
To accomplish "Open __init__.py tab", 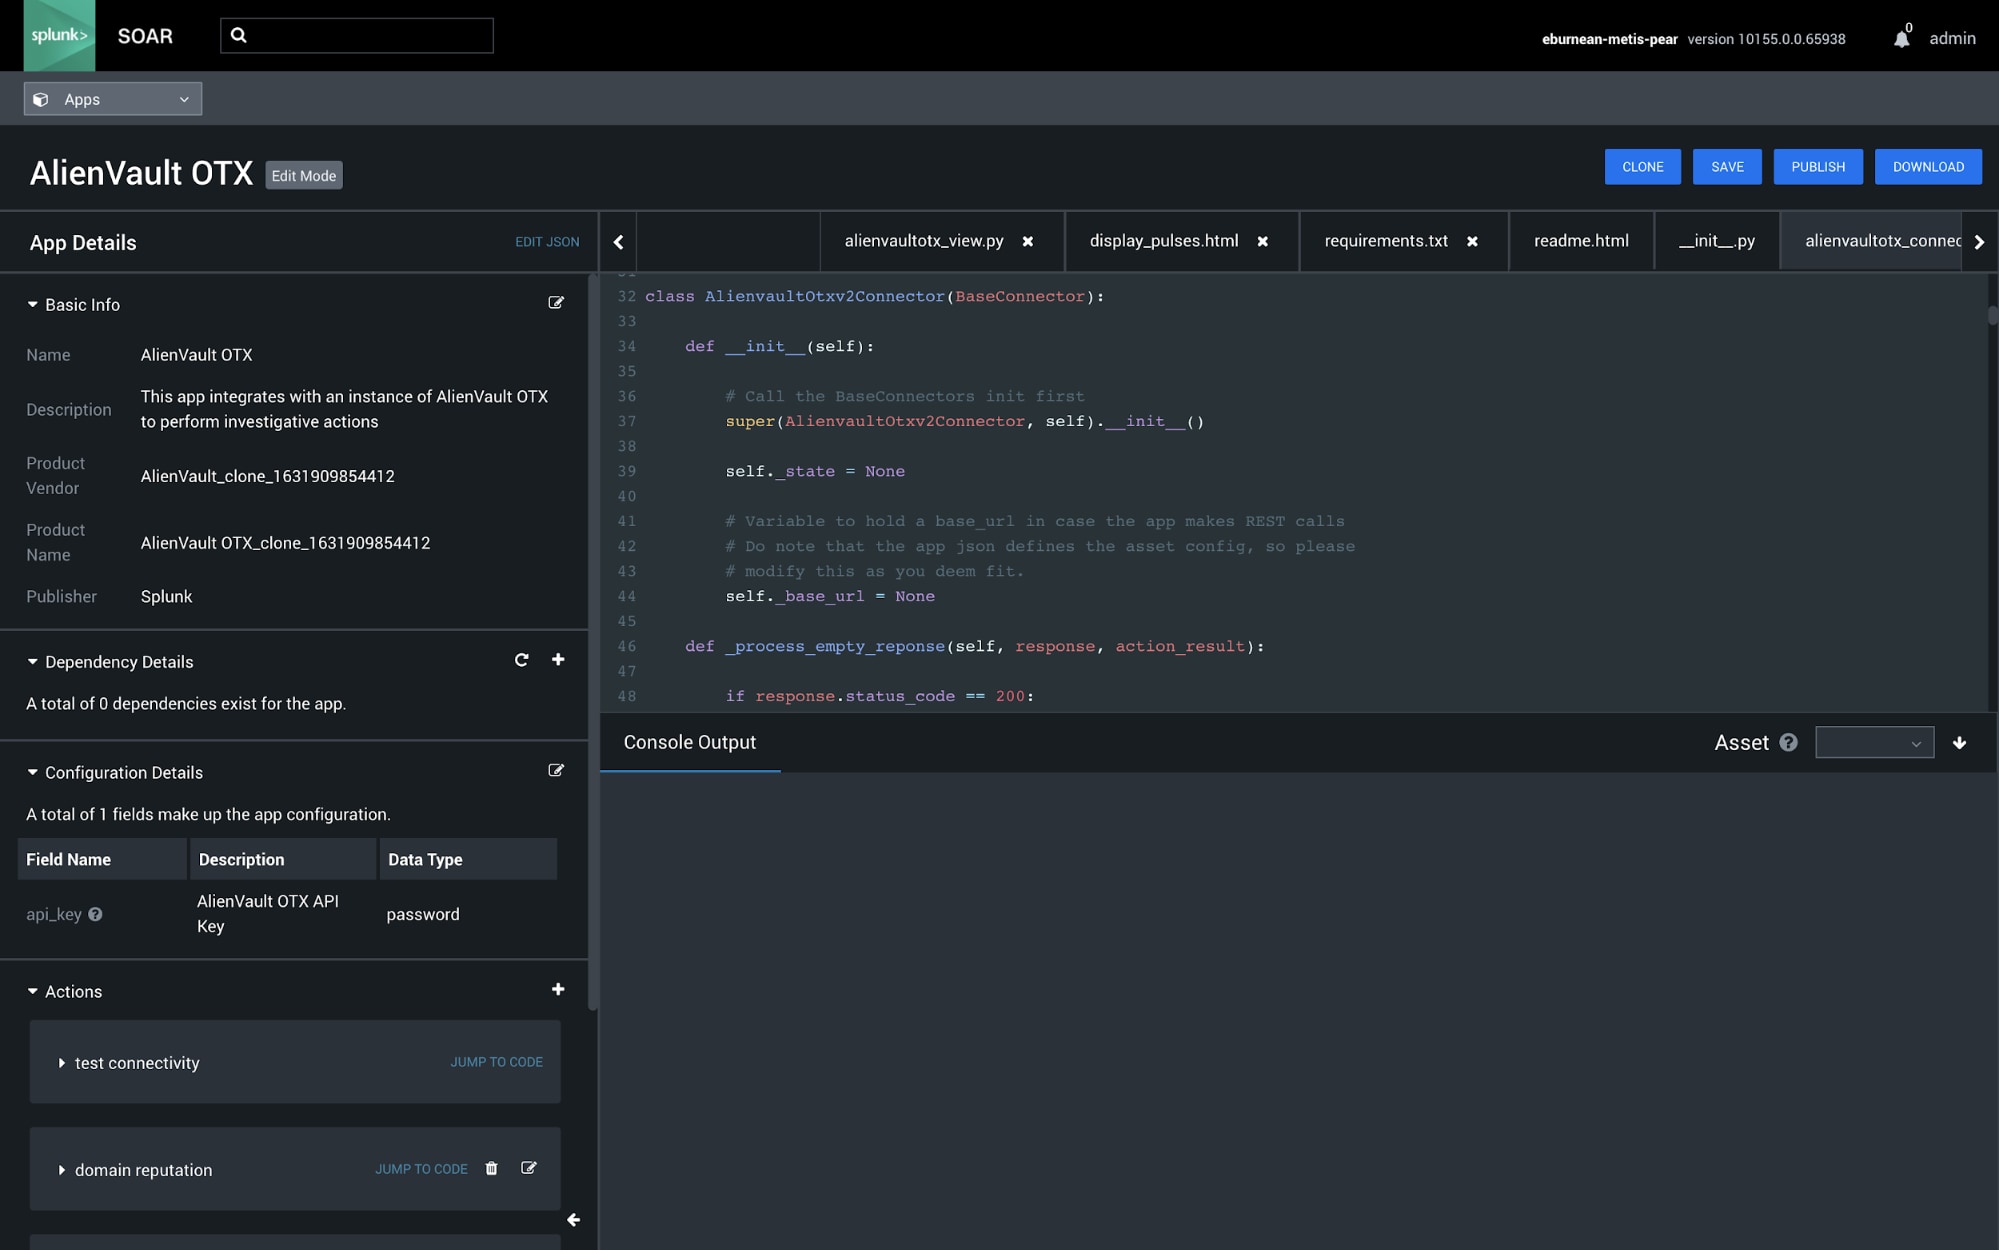I will [x=1716, y=241].
